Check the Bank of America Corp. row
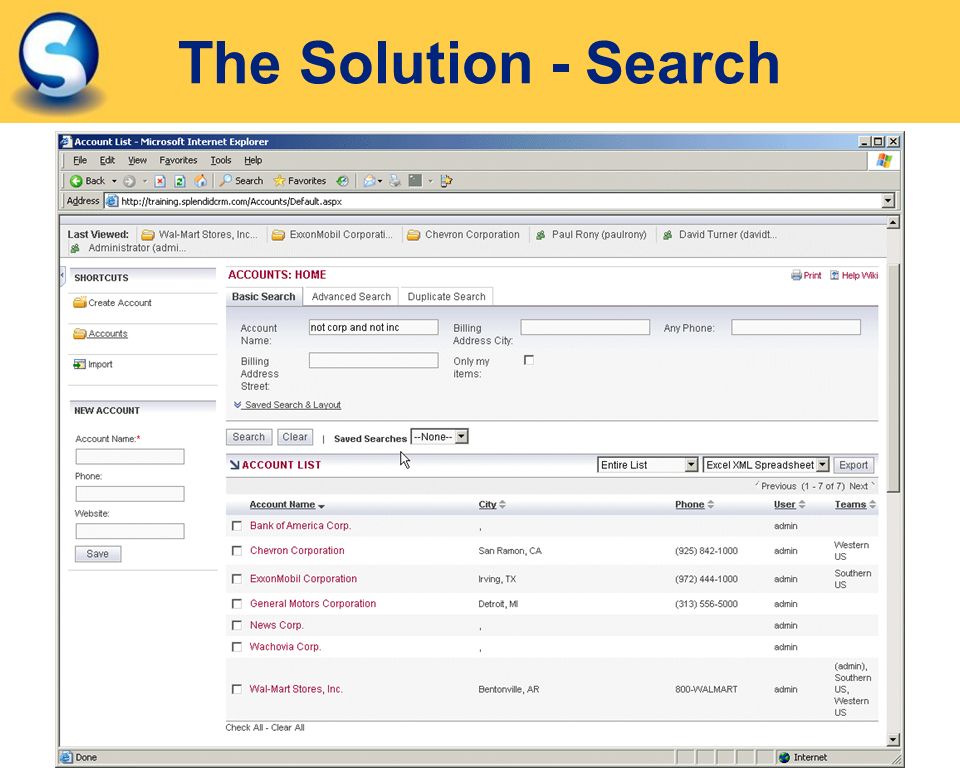The height and width of the screenshot is (768, 960). (237, 525)
